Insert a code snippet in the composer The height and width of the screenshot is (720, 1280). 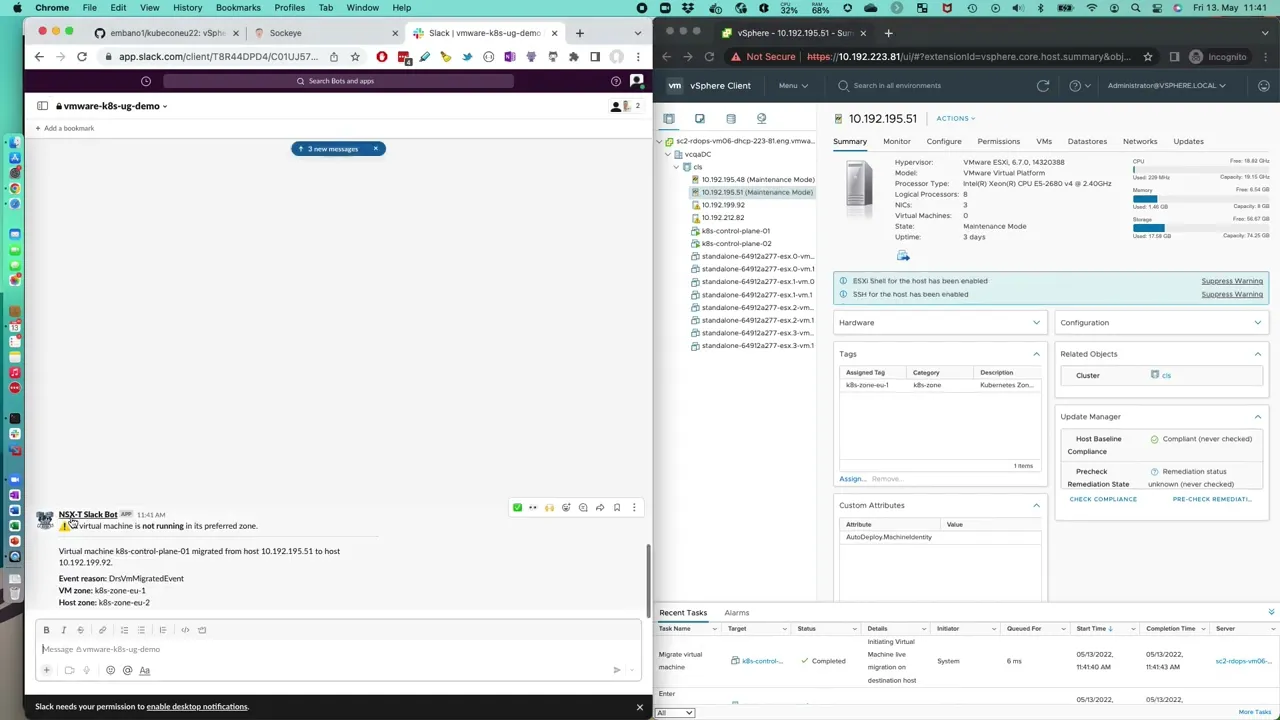pos(185,630)
